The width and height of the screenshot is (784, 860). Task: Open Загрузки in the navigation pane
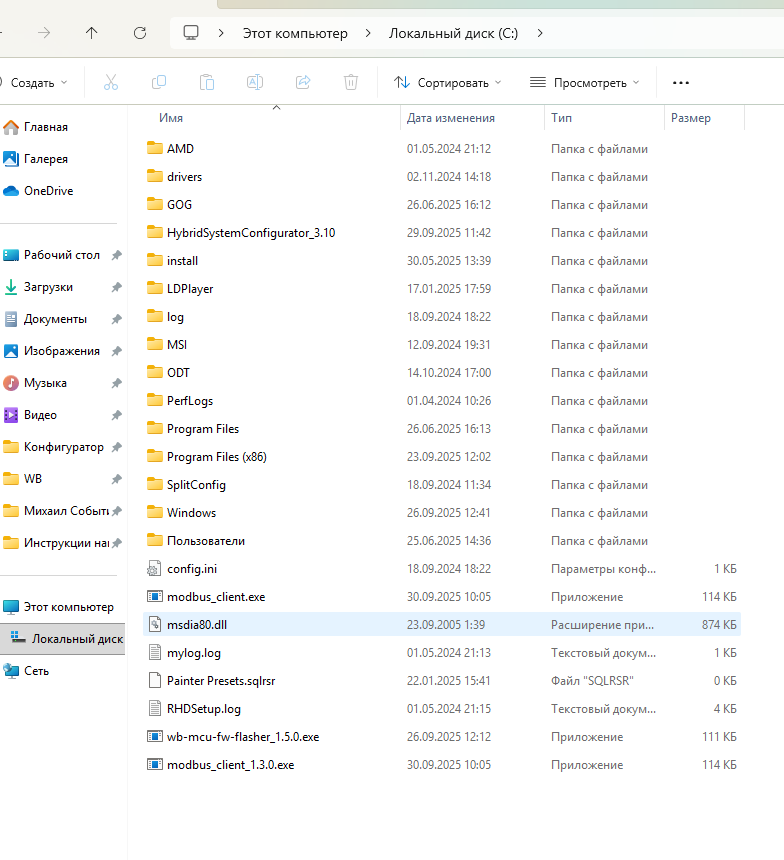48,287
